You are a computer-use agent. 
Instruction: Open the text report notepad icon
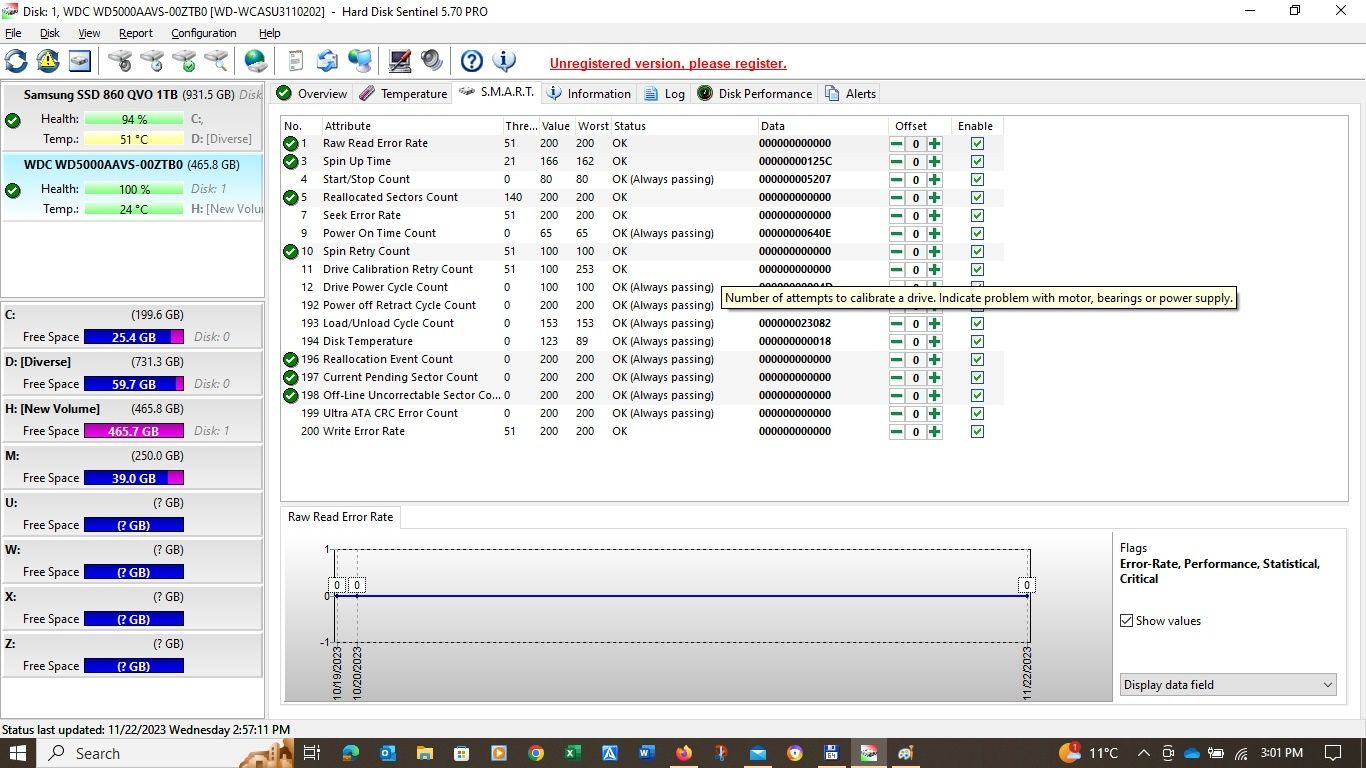pos(296,61)
